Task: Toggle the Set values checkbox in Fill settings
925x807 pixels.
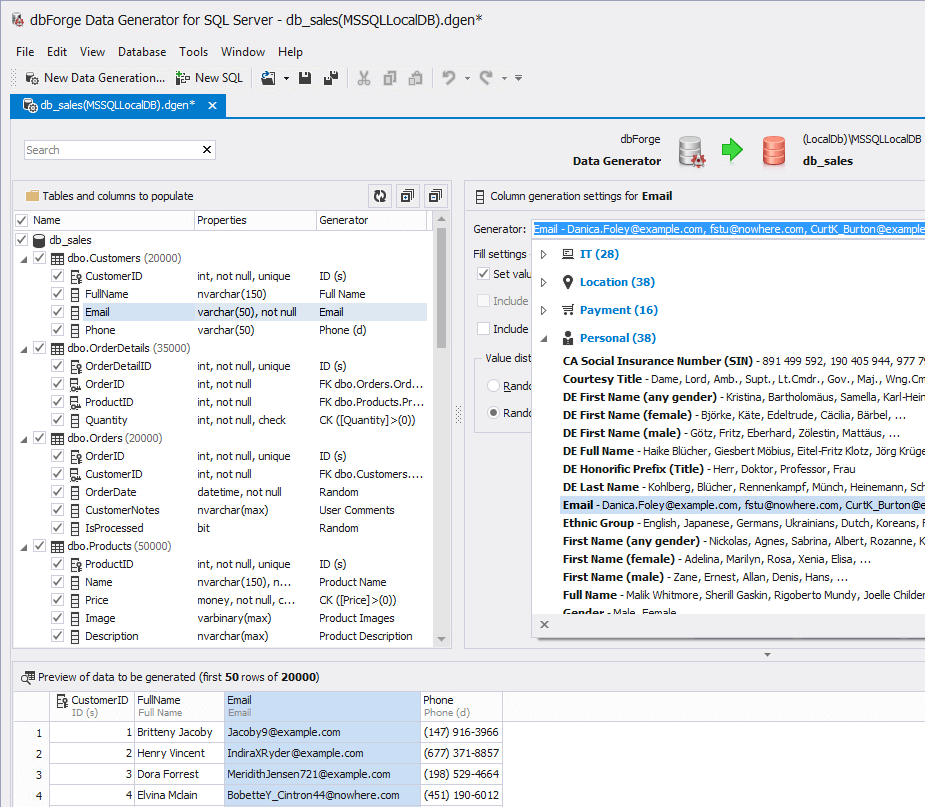Action: pyautogui.click(x=483, y=273)
